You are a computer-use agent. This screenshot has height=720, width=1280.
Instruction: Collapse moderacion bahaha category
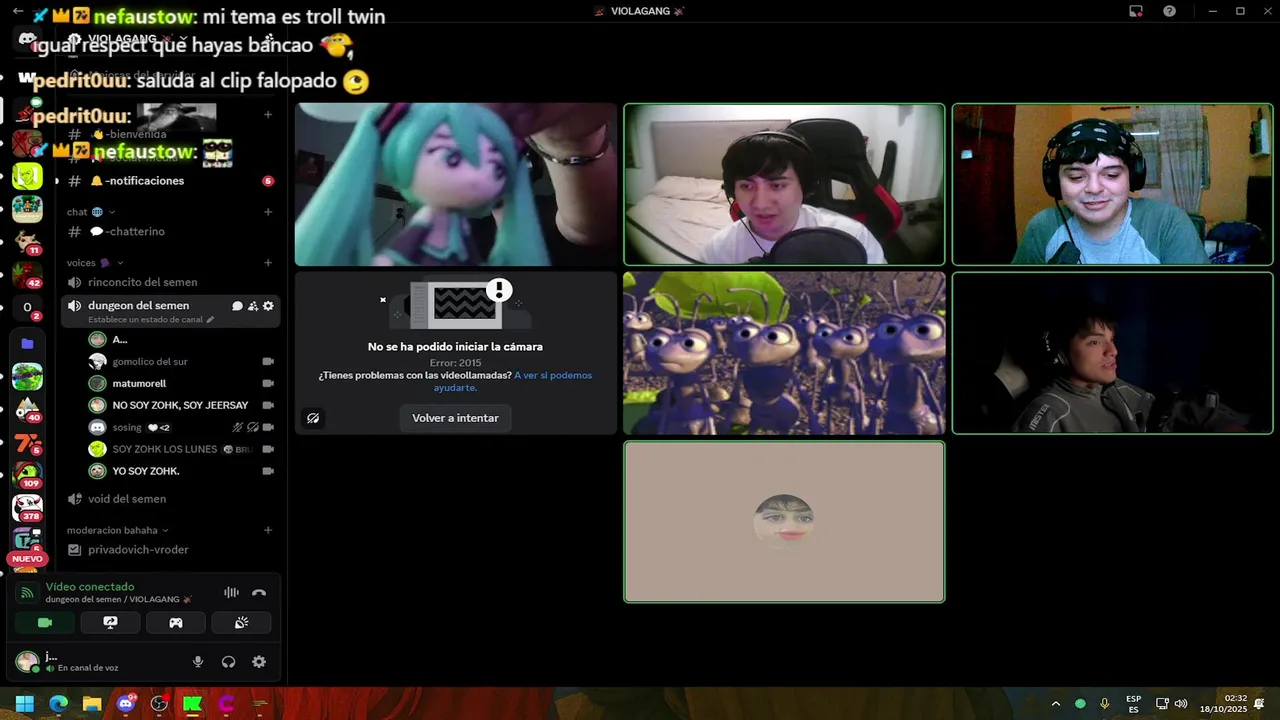pos(117,530)
